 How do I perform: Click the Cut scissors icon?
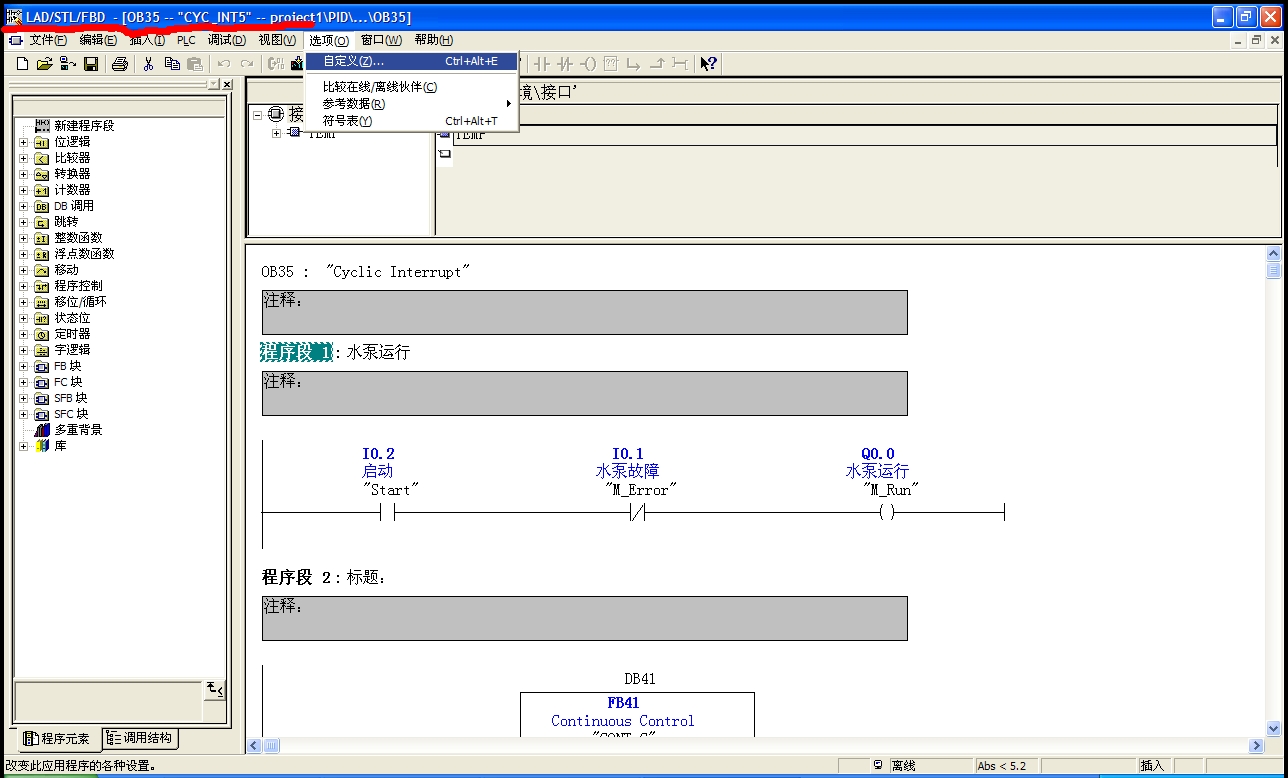[x=149, y=64]
